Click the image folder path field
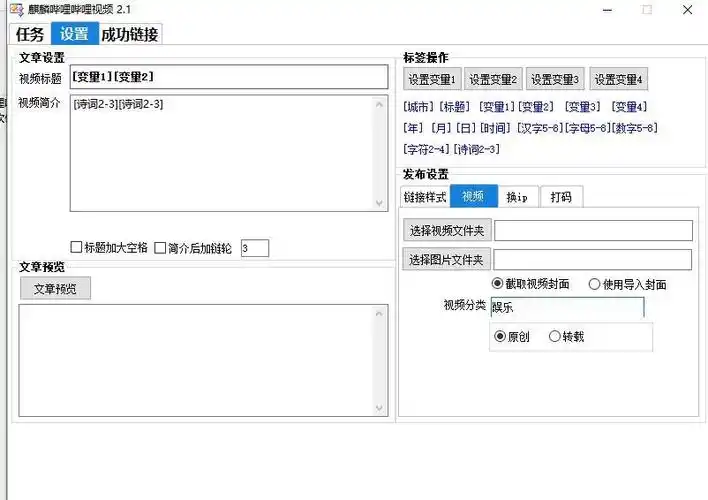Viewport: 708px width, 500px height. point(592,260)
